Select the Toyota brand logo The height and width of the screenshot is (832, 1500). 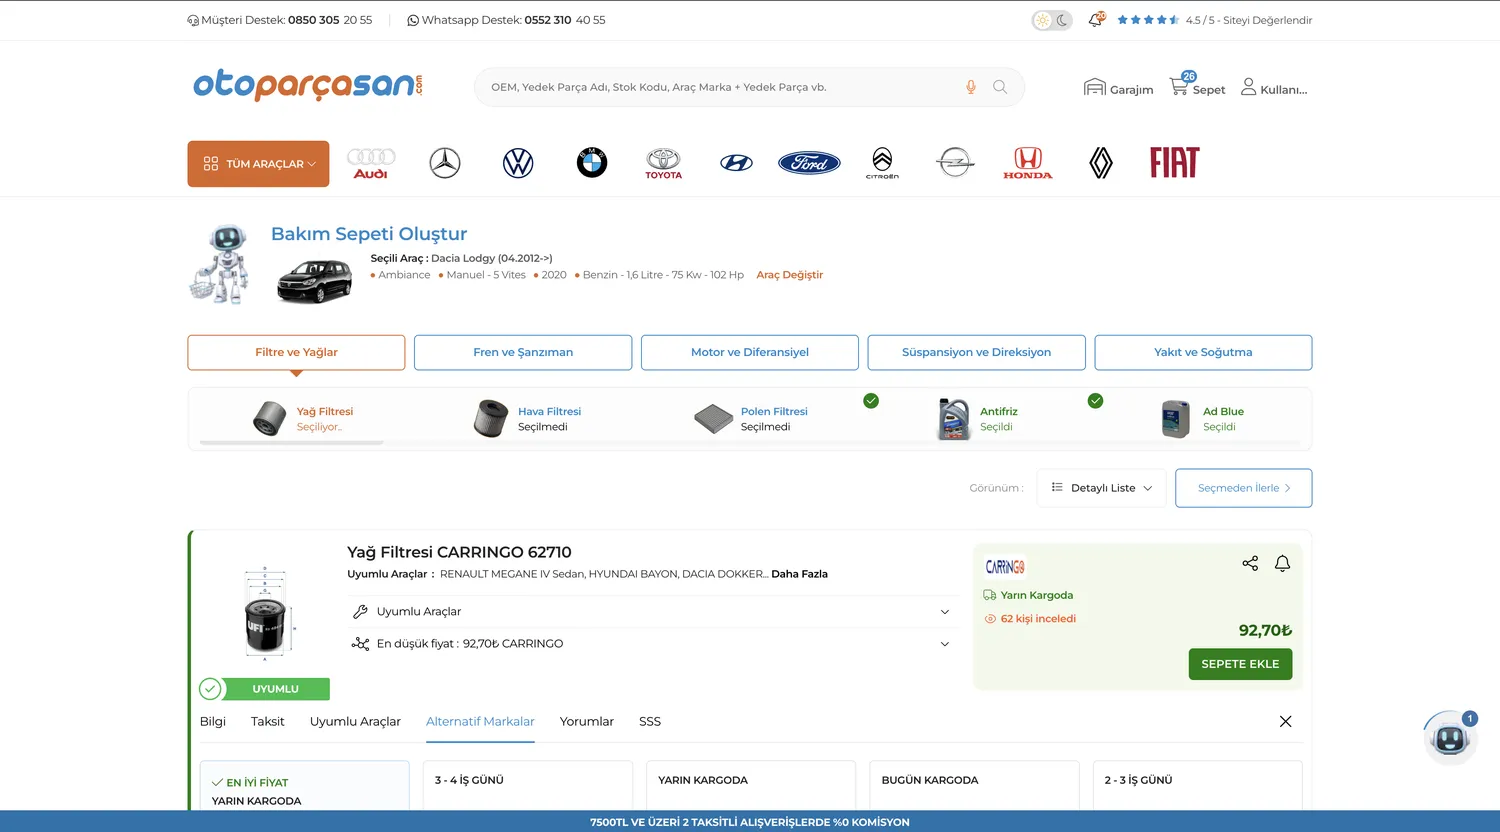(x=664, y=163)
